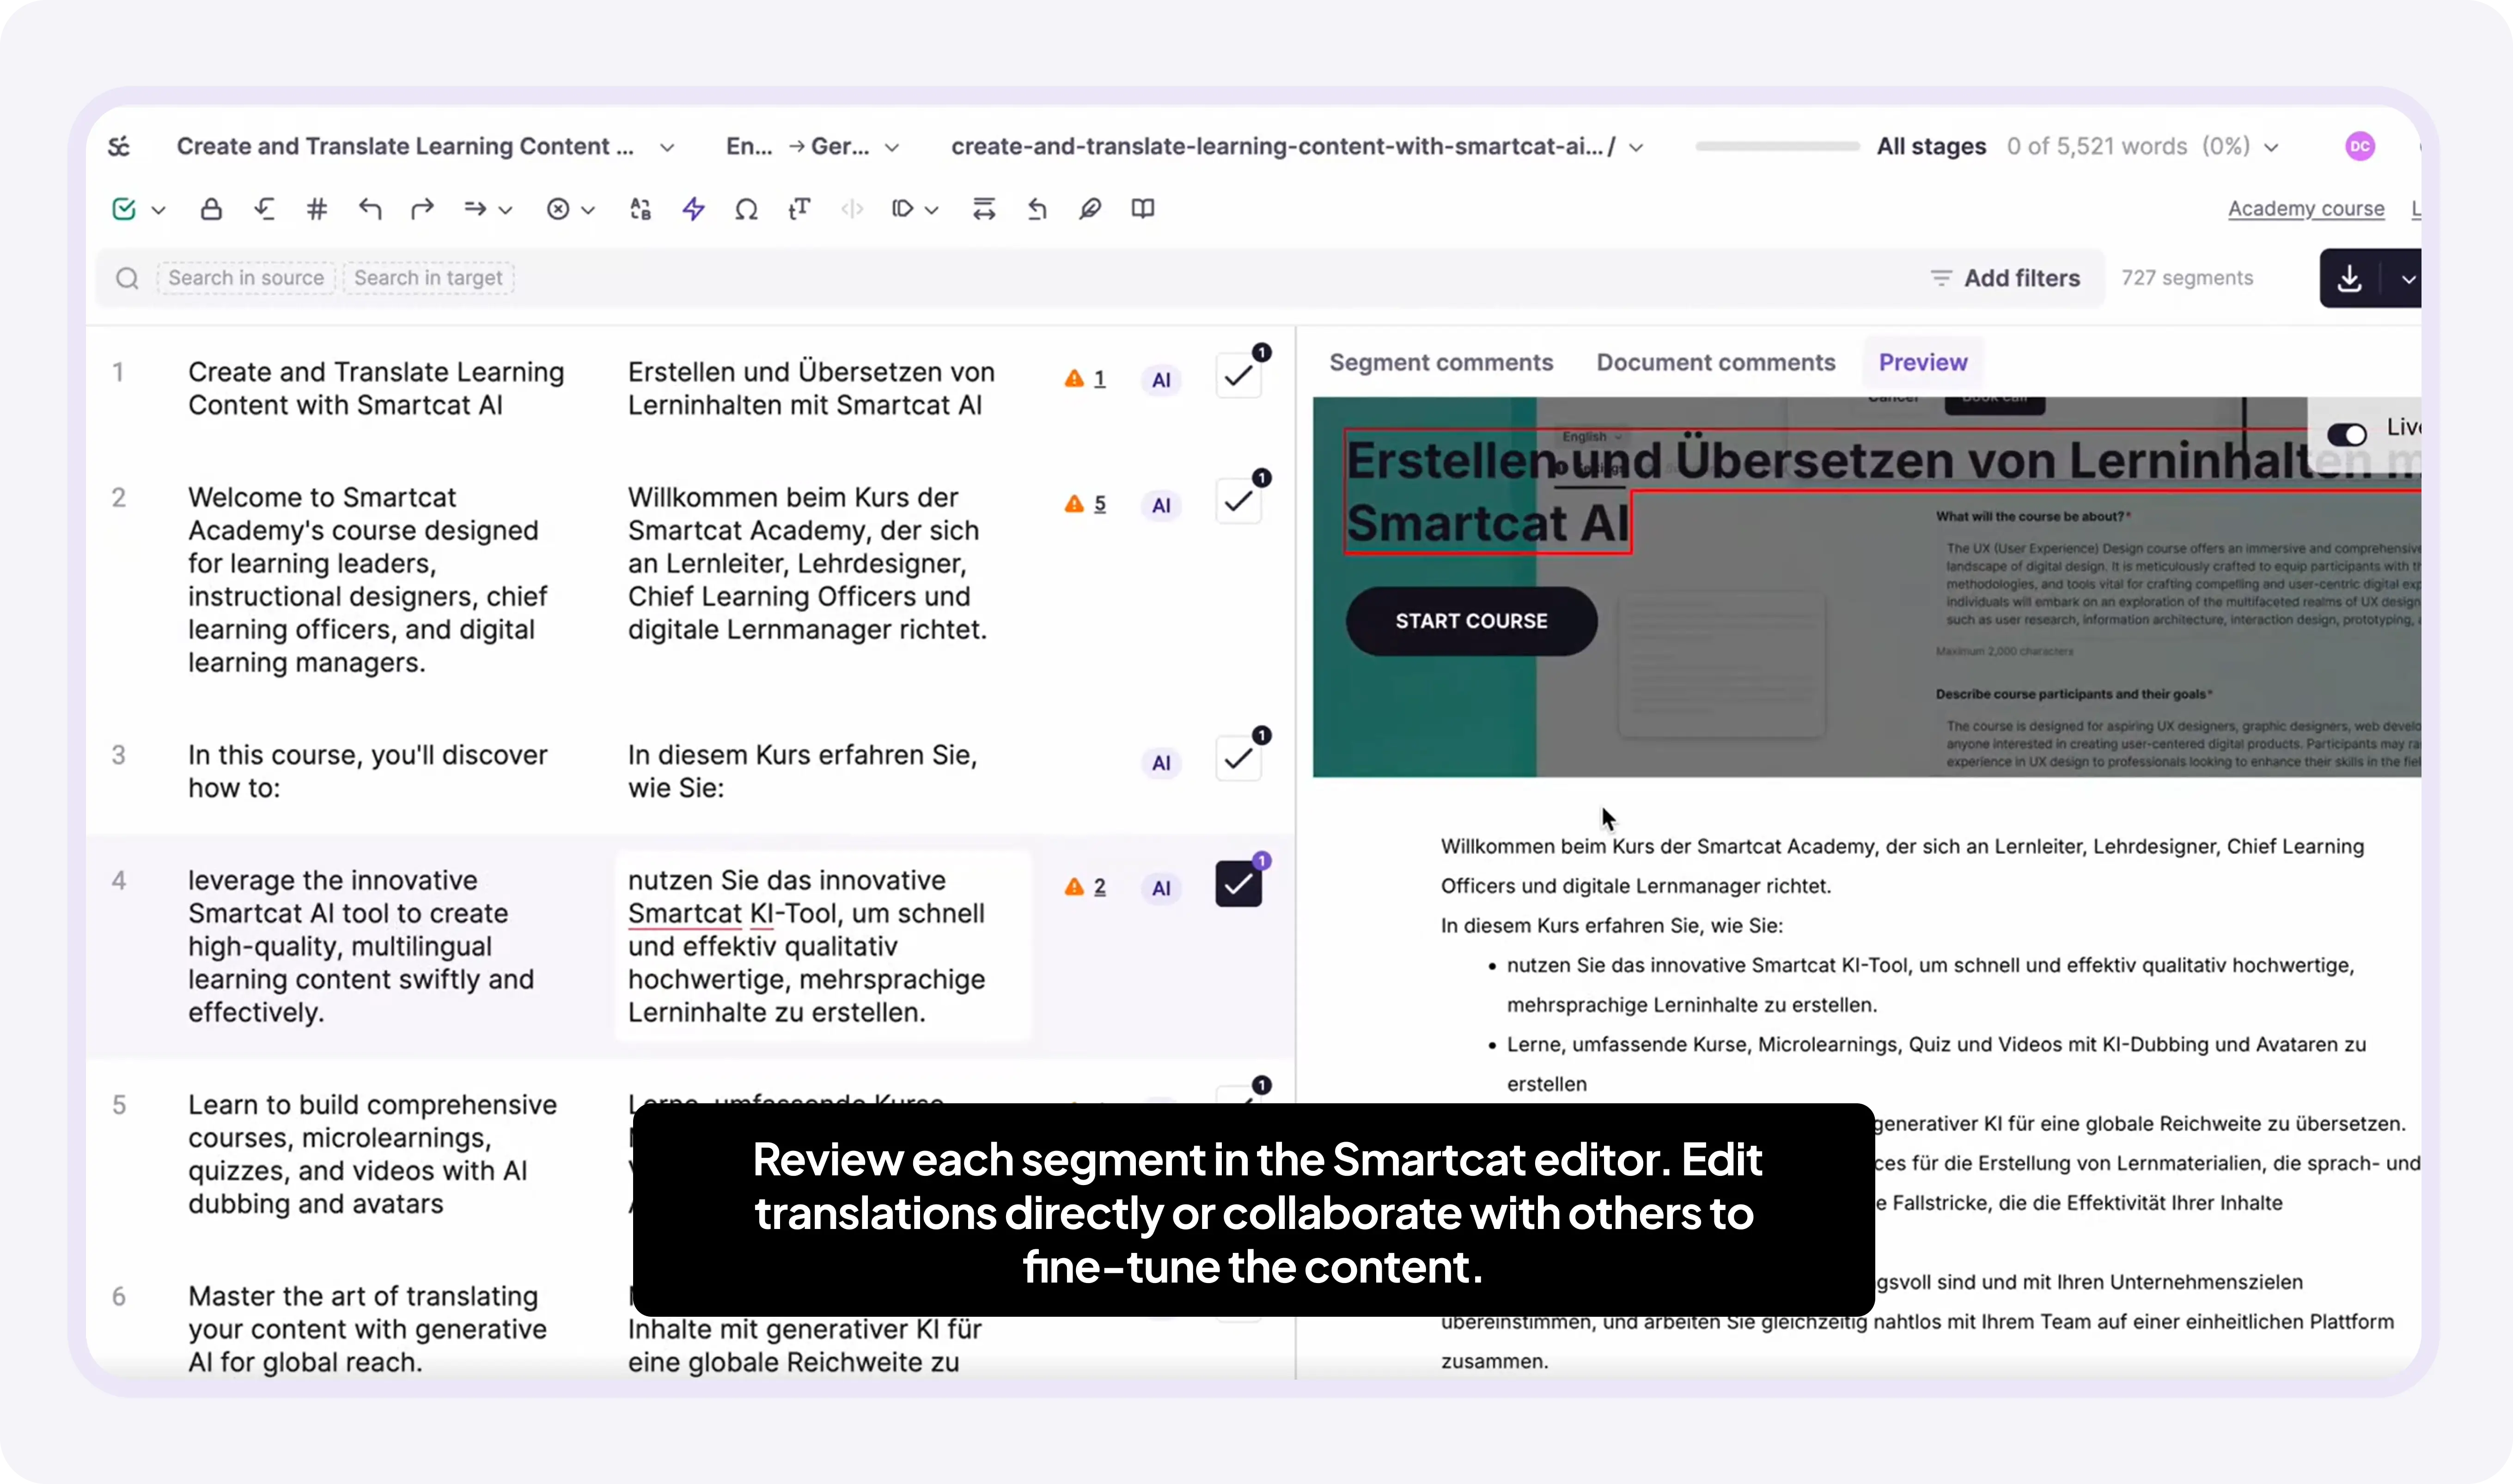Click the Search in target field
2513x1484 pixels.
coord(428,278)
